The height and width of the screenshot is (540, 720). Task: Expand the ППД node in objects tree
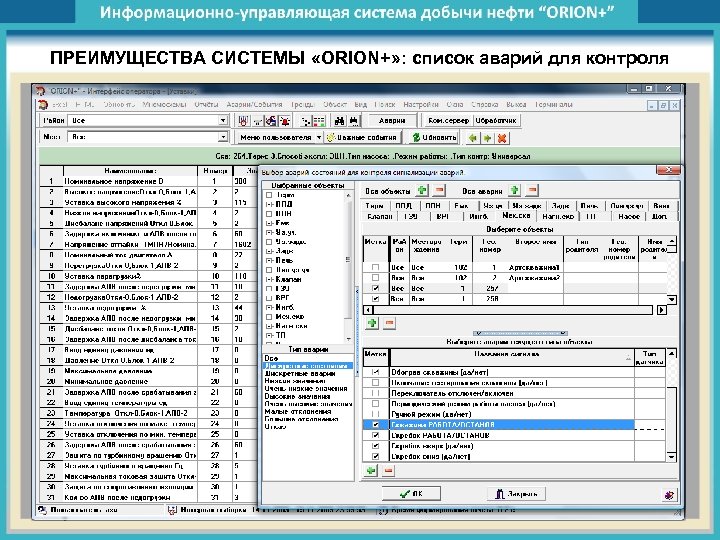pos(270,204)
